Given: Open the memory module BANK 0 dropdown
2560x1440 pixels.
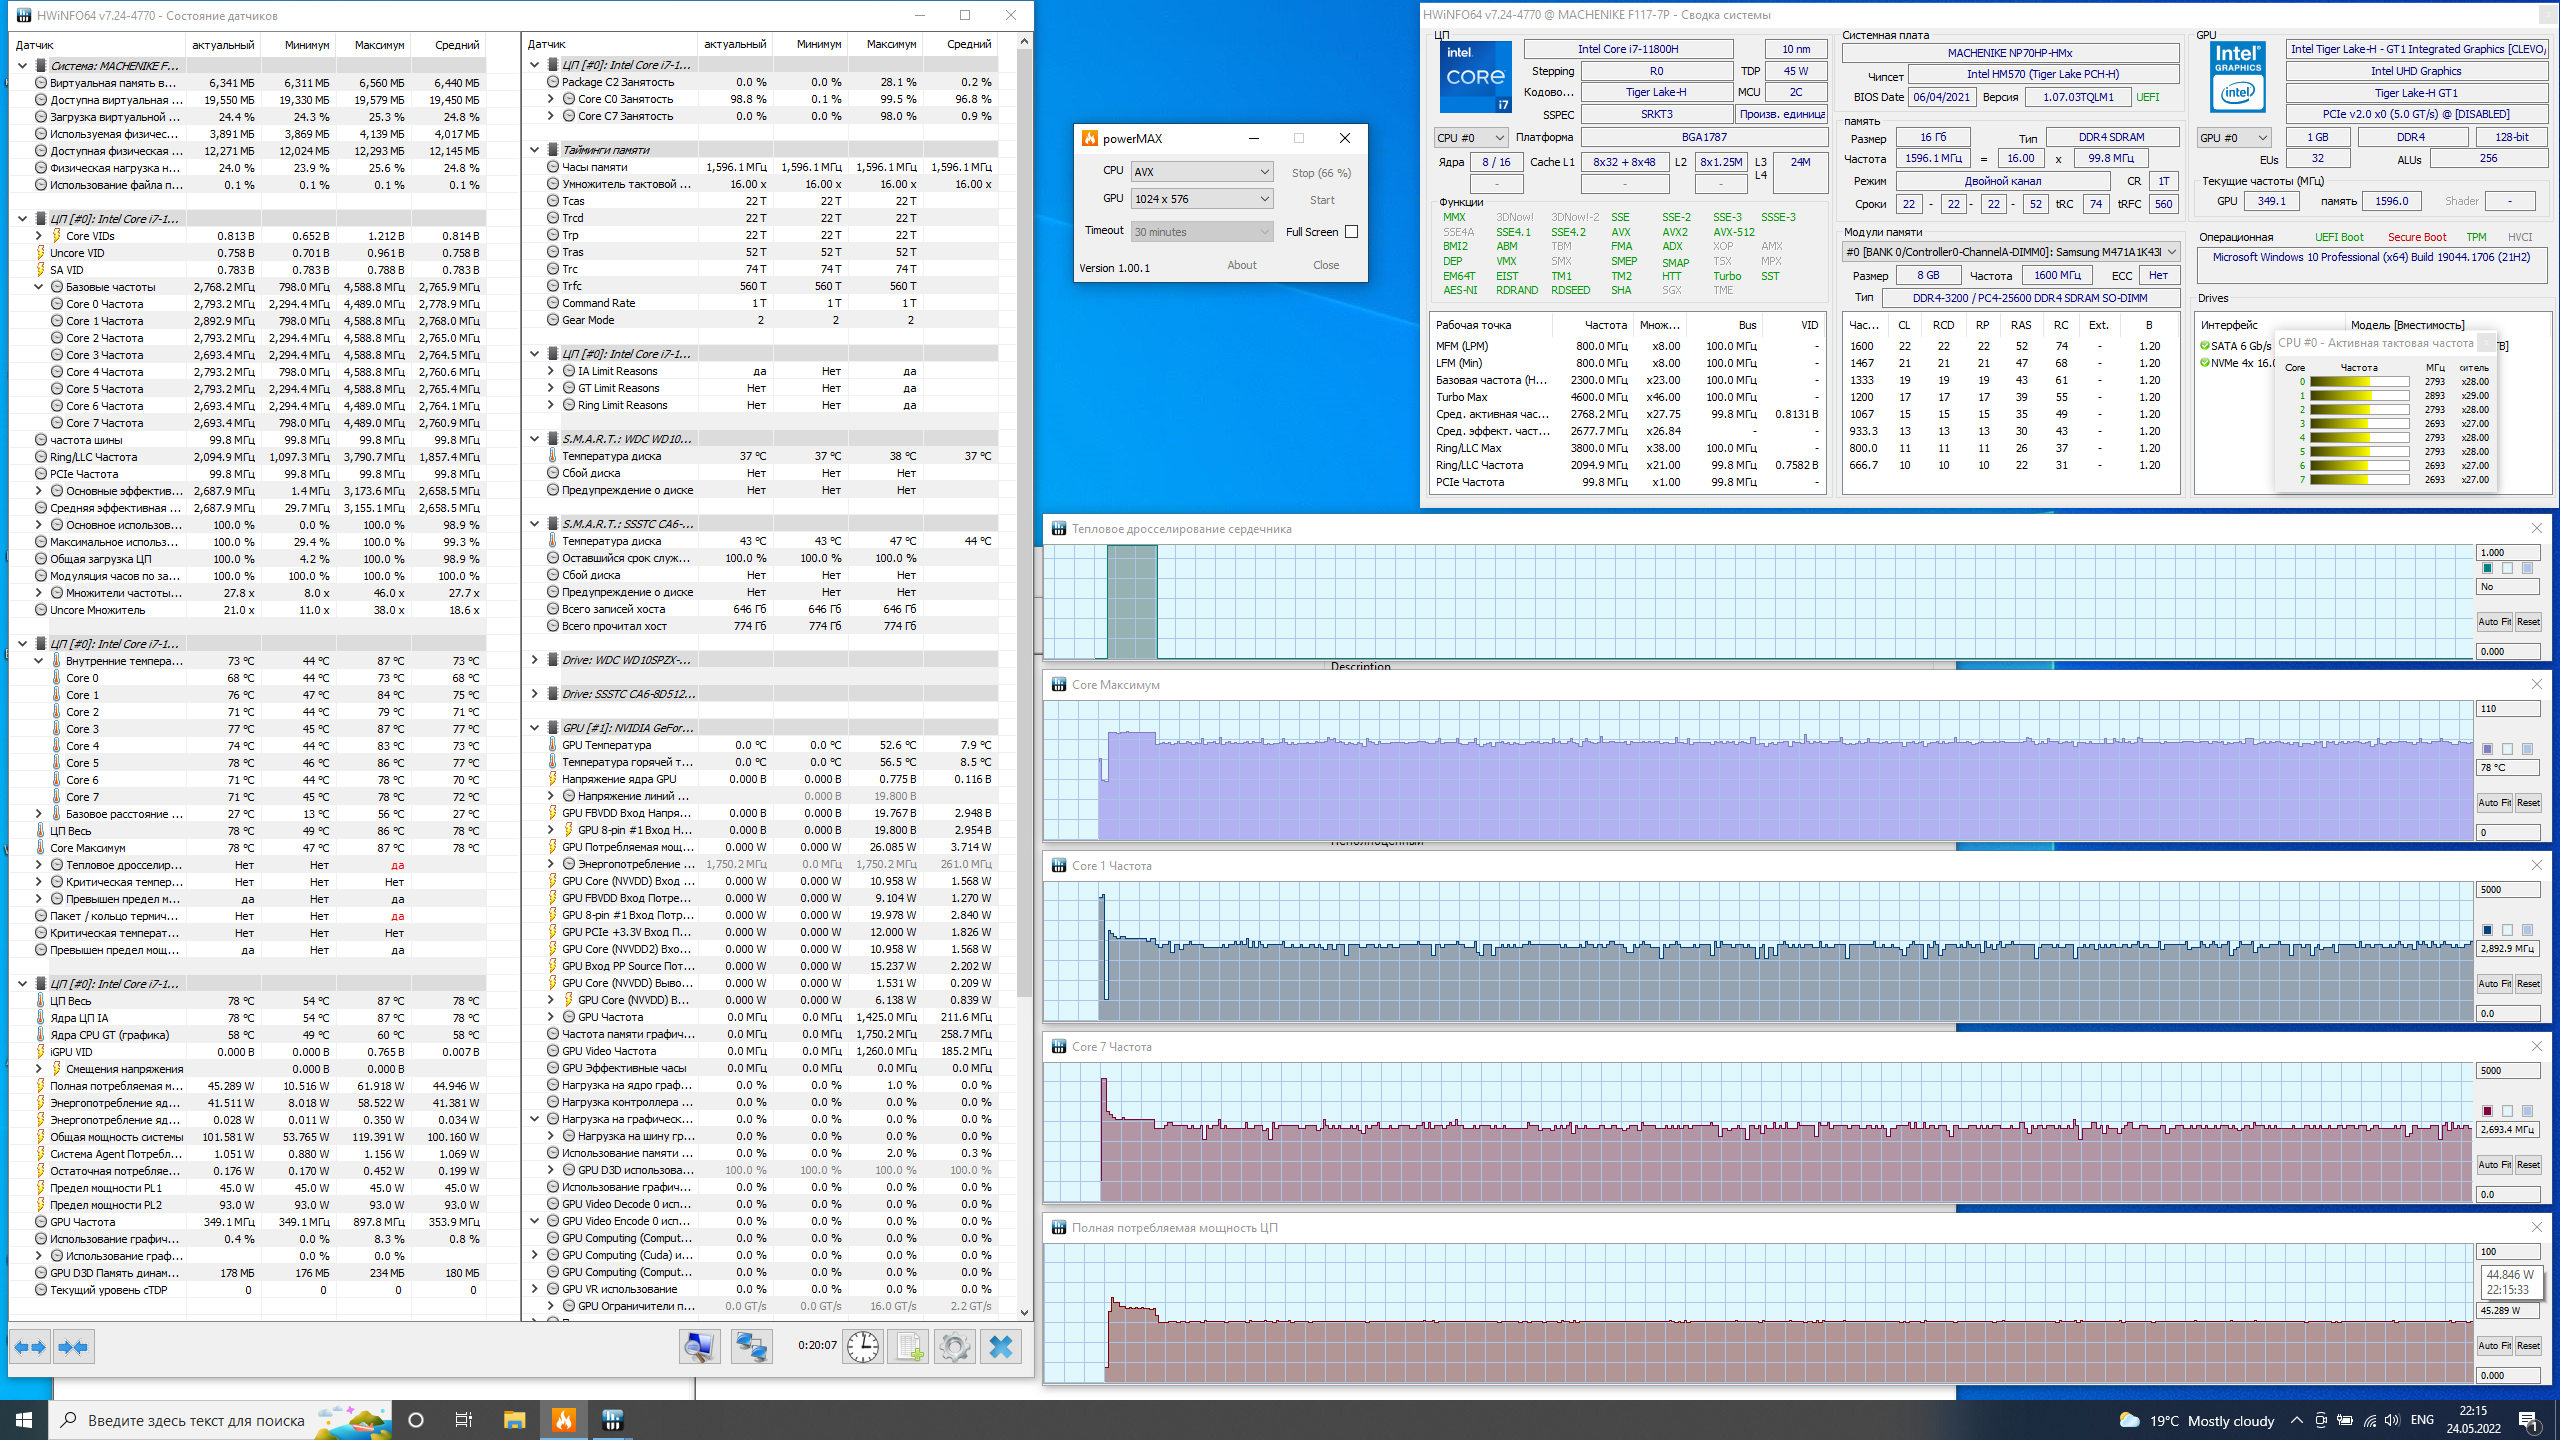Looking at the screenshot, I should pos(2010,252).
